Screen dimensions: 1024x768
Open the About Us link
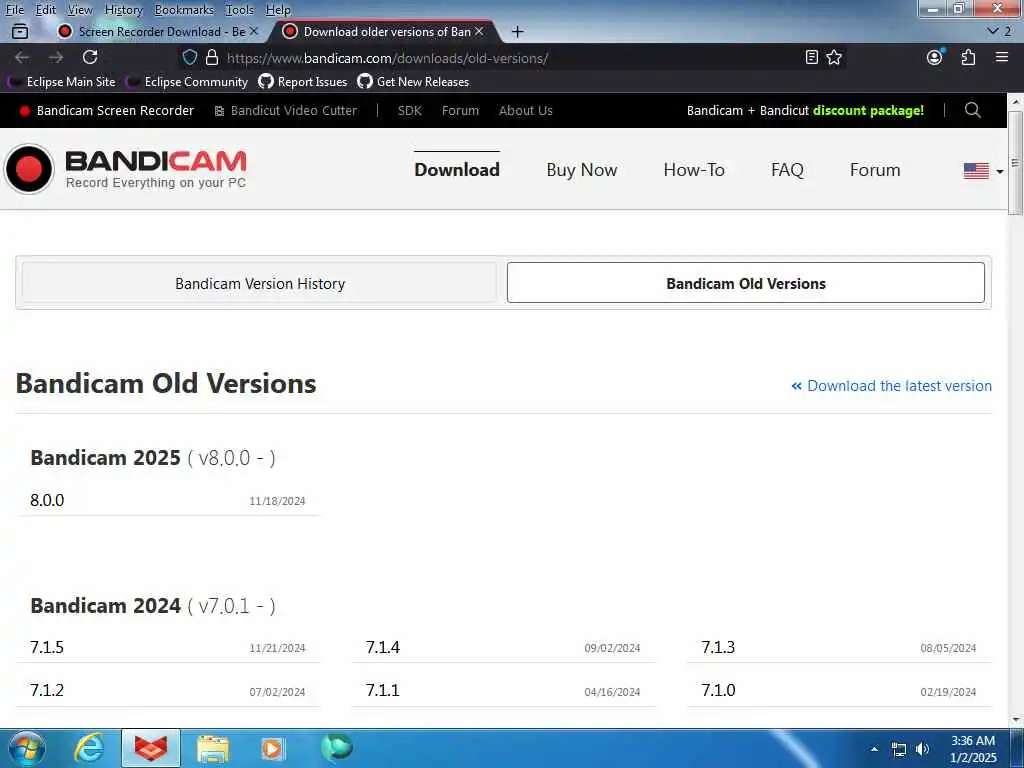[526, 110]
